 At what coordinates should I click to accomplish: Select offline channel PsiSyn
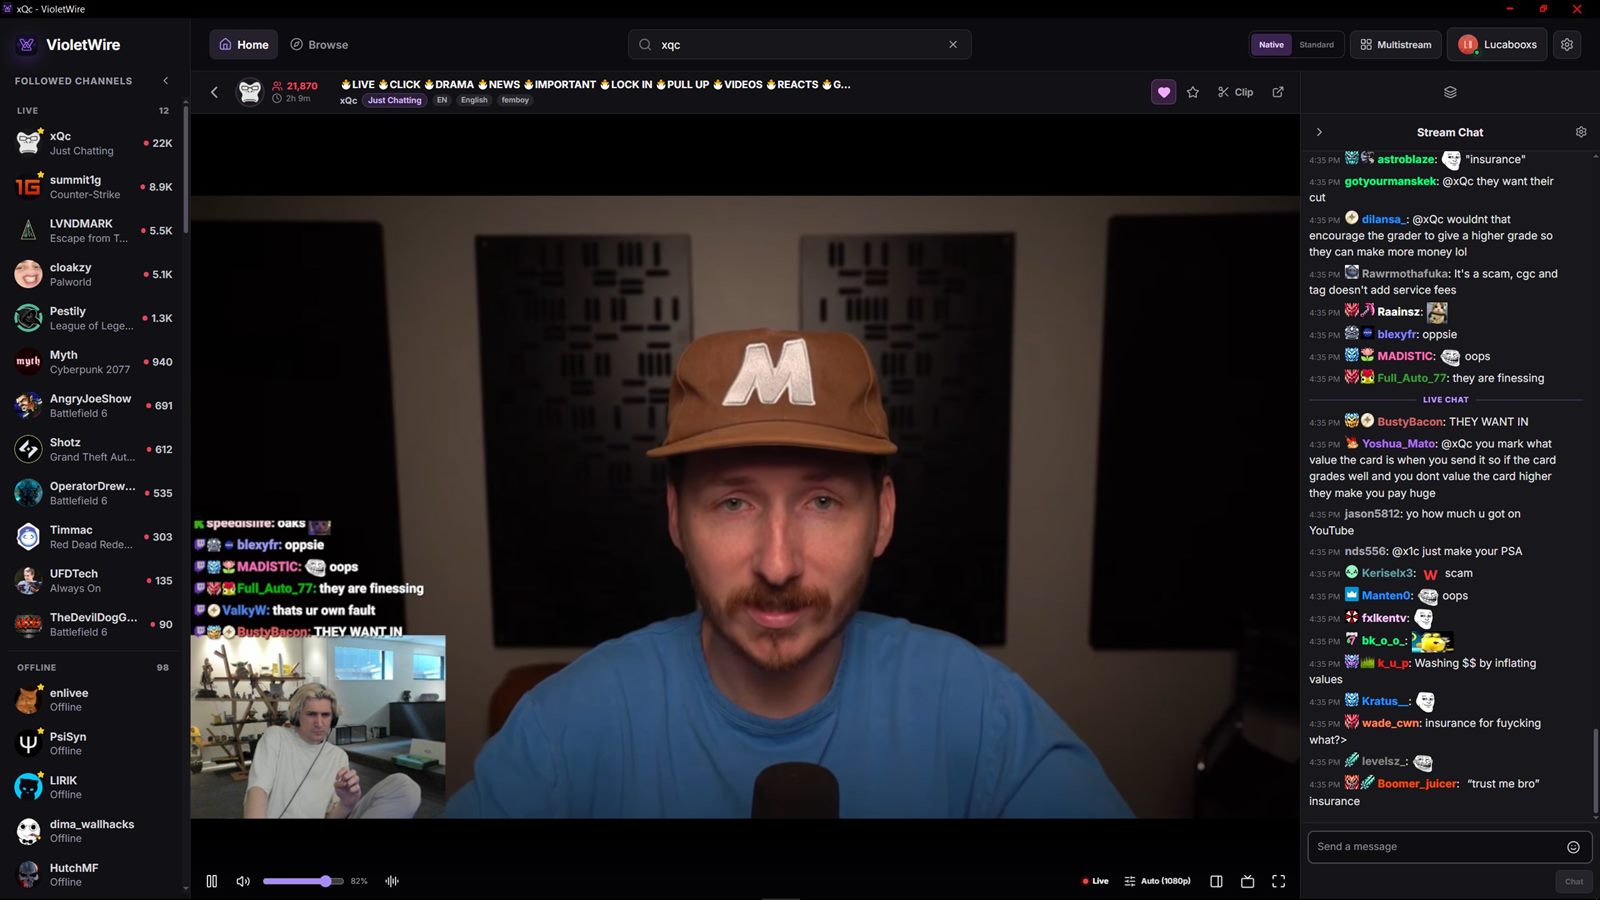[x=94, y=744]
